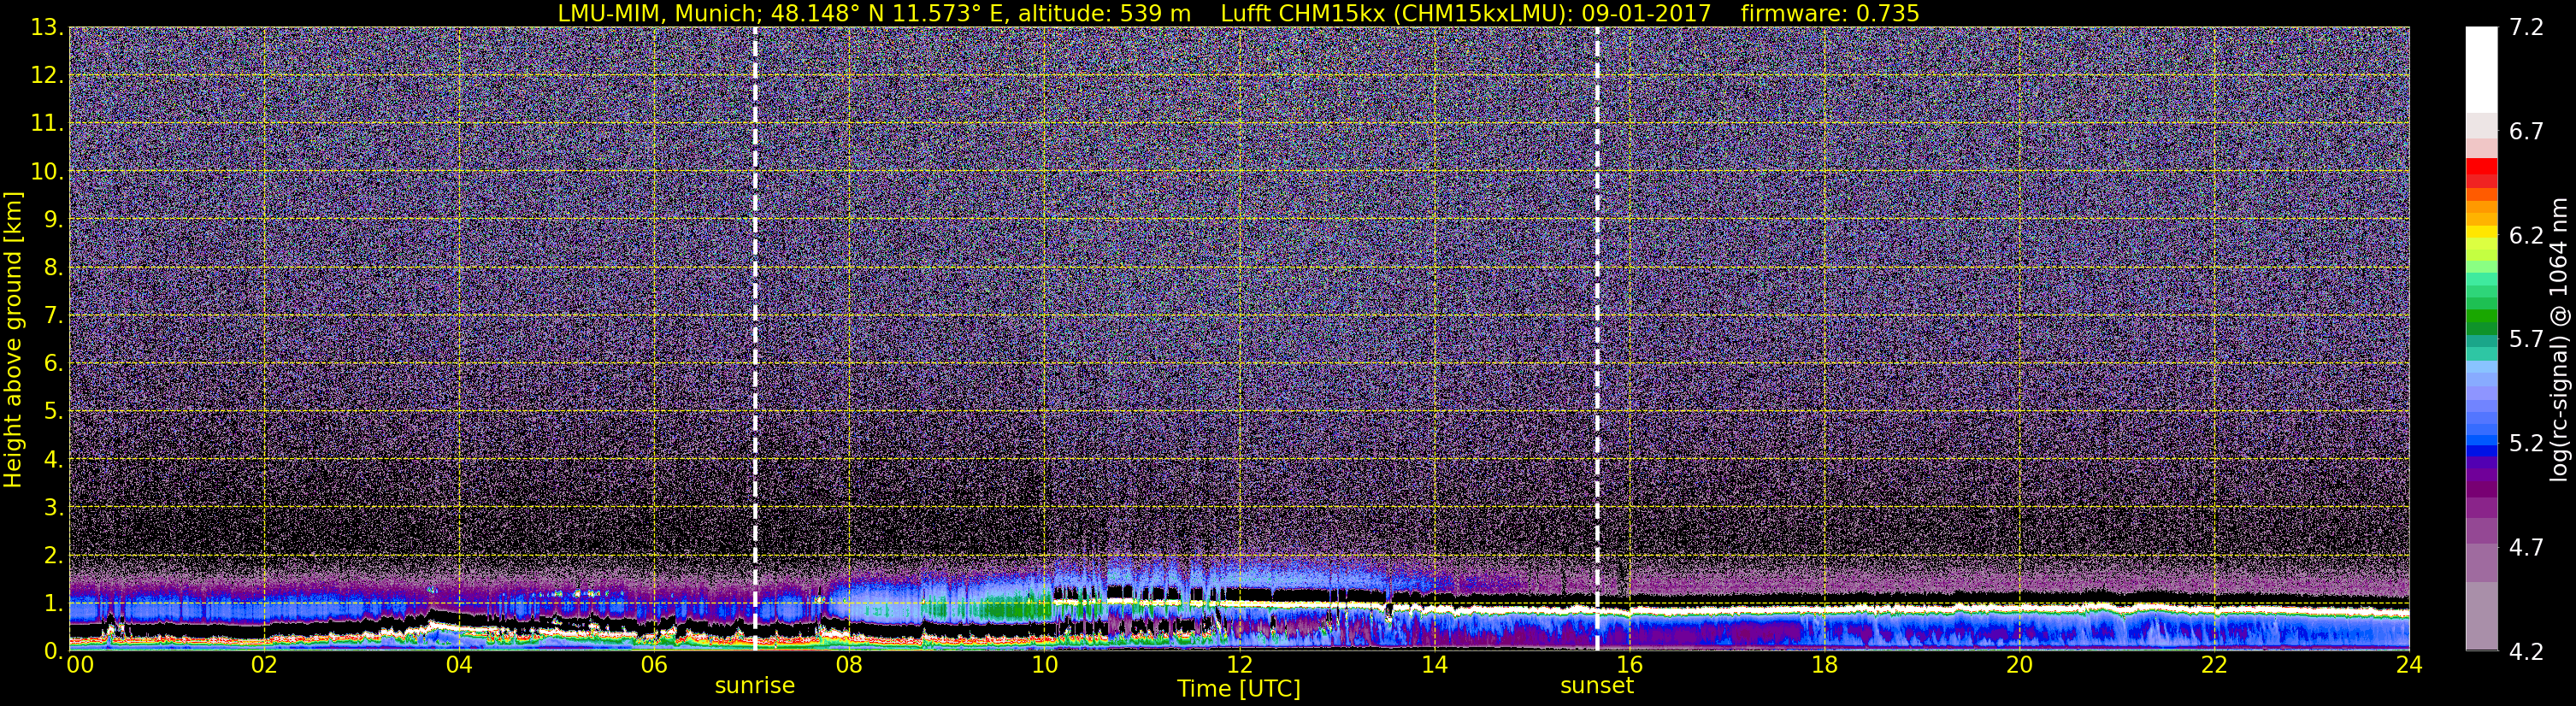
Task: Click the height axis tick '10.'
Action: [x=47, y=172]
